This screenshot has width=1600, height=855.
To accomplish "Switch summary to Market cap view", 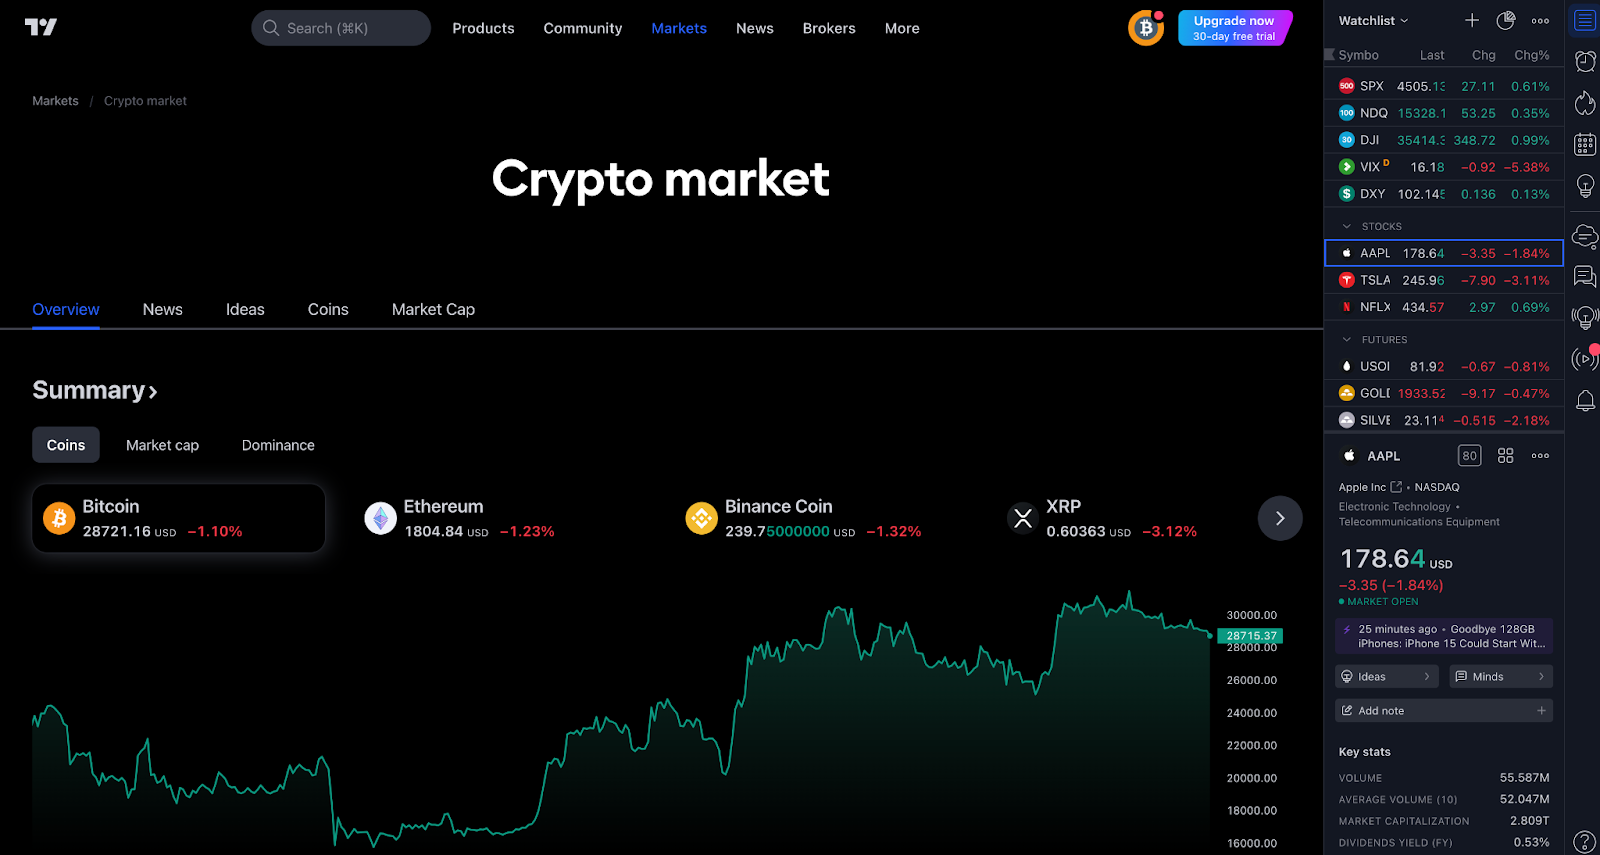I will tap(162, 445).
